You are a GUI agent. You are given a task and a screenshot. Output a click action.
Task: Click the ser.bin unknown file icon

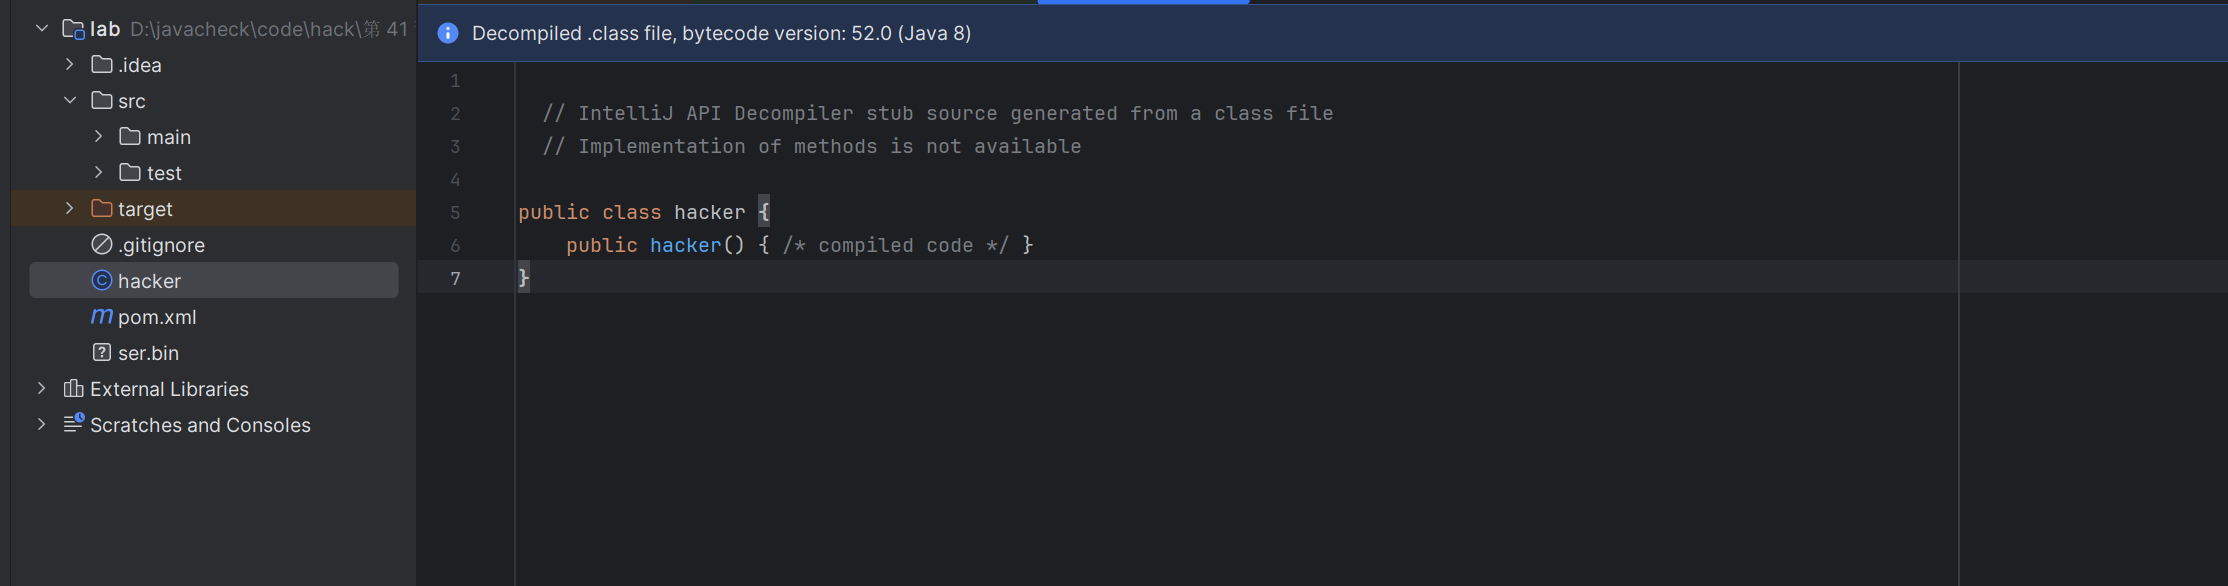coord(102,353)
